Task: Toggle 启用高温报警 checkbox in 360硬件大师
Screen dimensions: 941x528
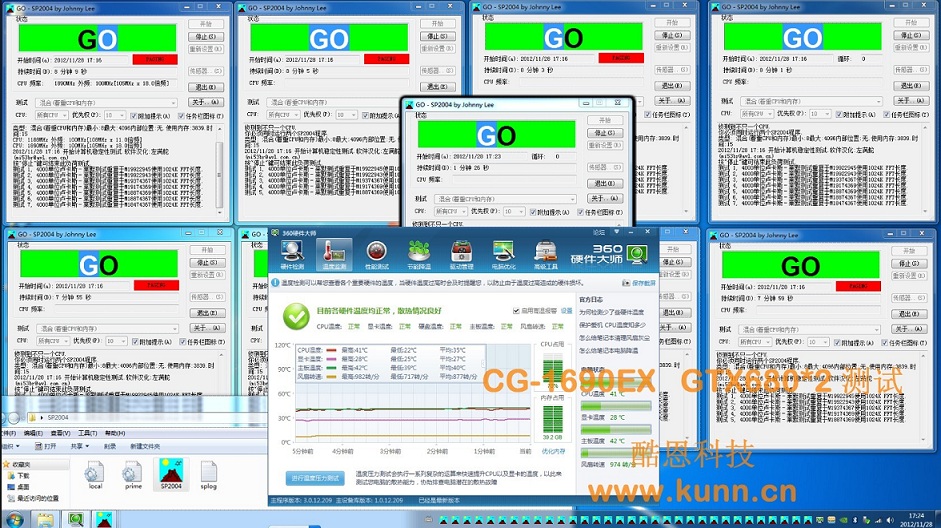Action: pos(516,311)
